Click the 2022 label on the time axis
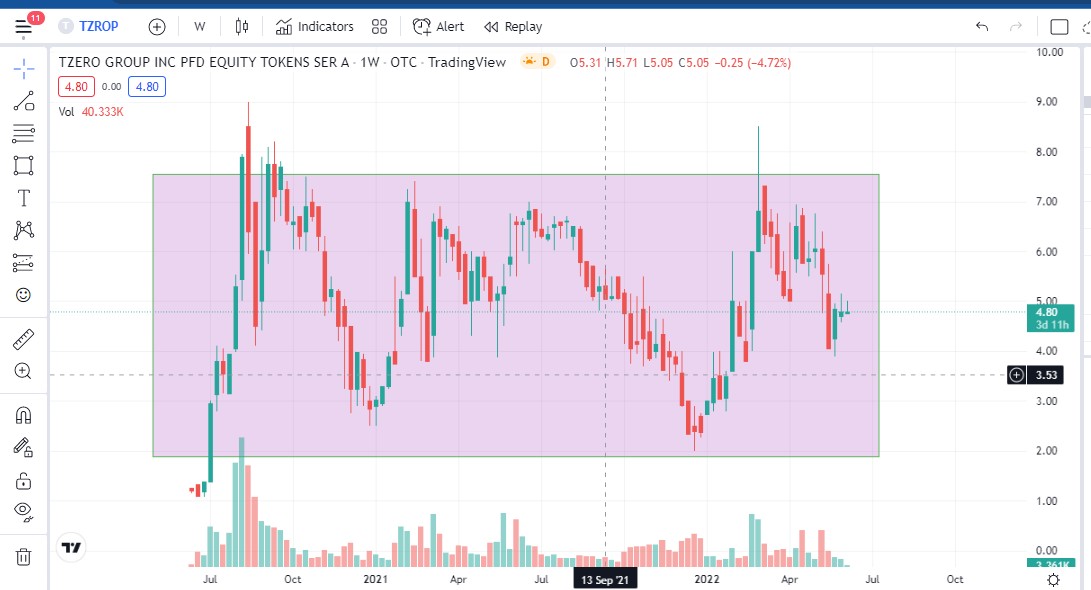The image size is (1091, 590). pyautogui.click(x=707, y=579)
